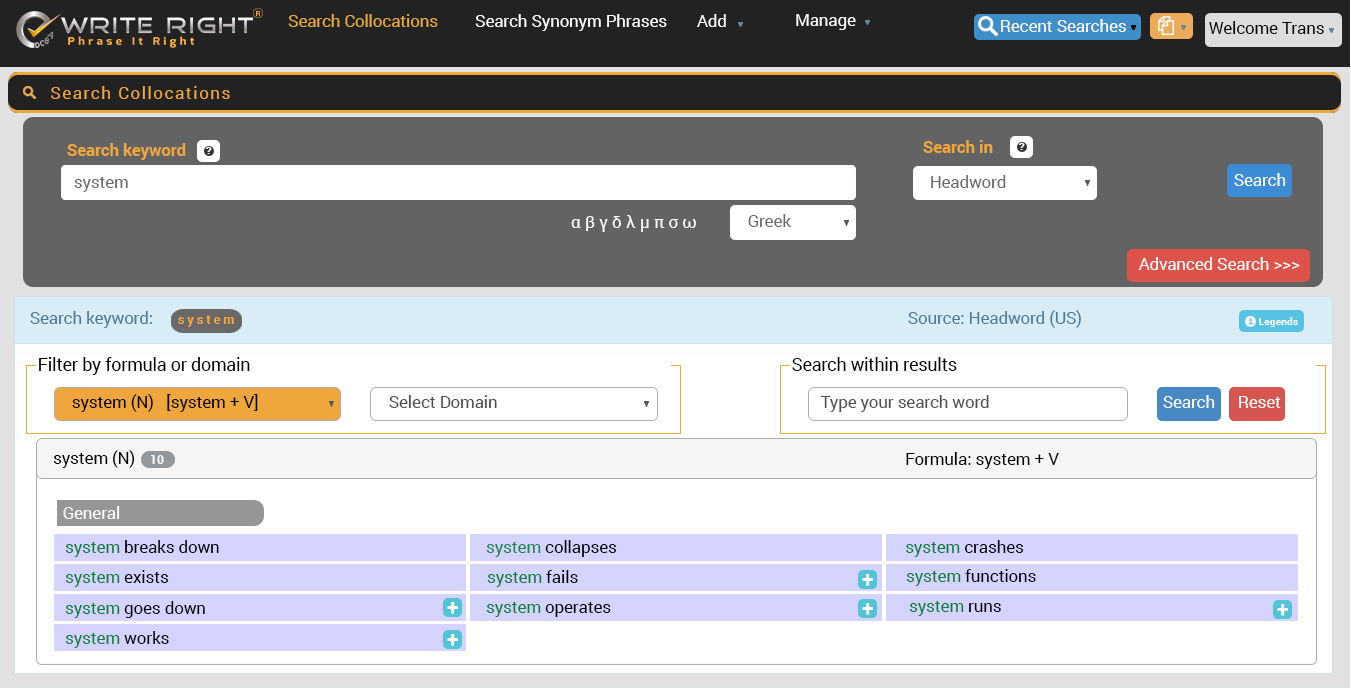The image size is (1351, 688).
Task: Click the red Reset button
Action: coord(1257,403)
